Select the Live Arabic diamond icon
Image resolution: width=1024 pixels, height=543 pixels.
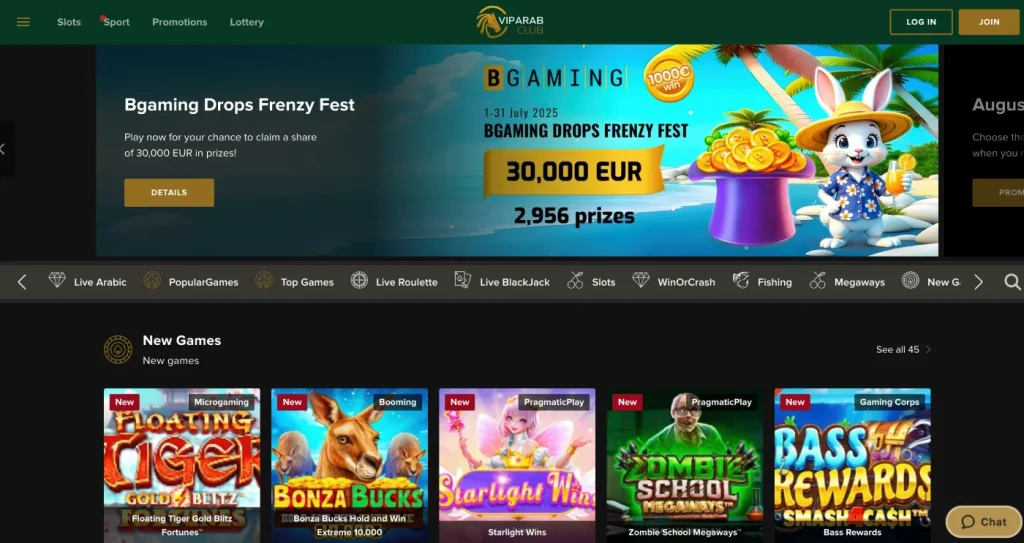pos(57,280)
